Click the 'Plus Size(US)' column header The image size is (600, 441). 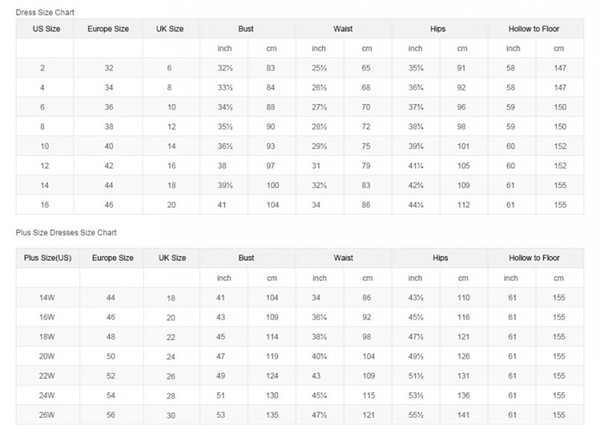[45, 258]
